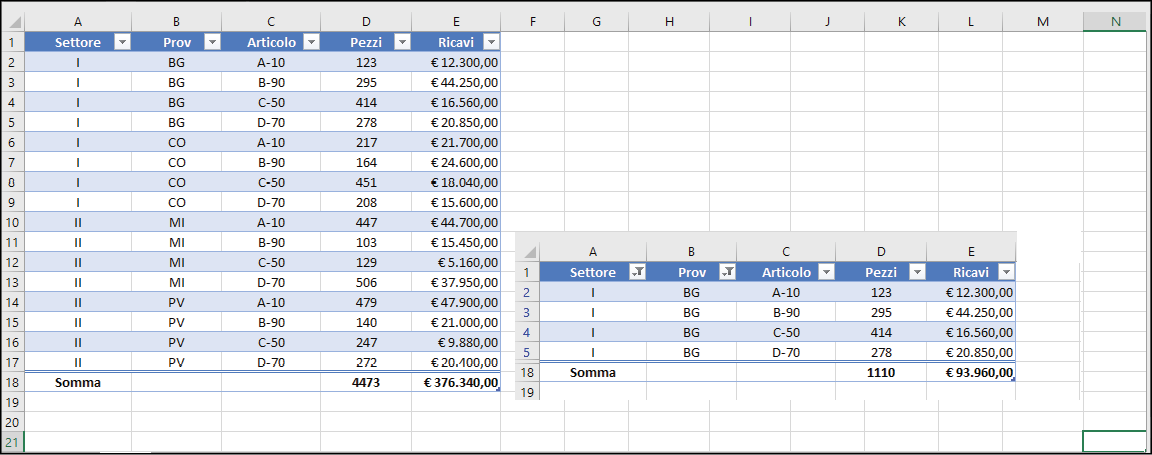
Task: Click select-all corner of filtered table image
Action: coord(529,252)
